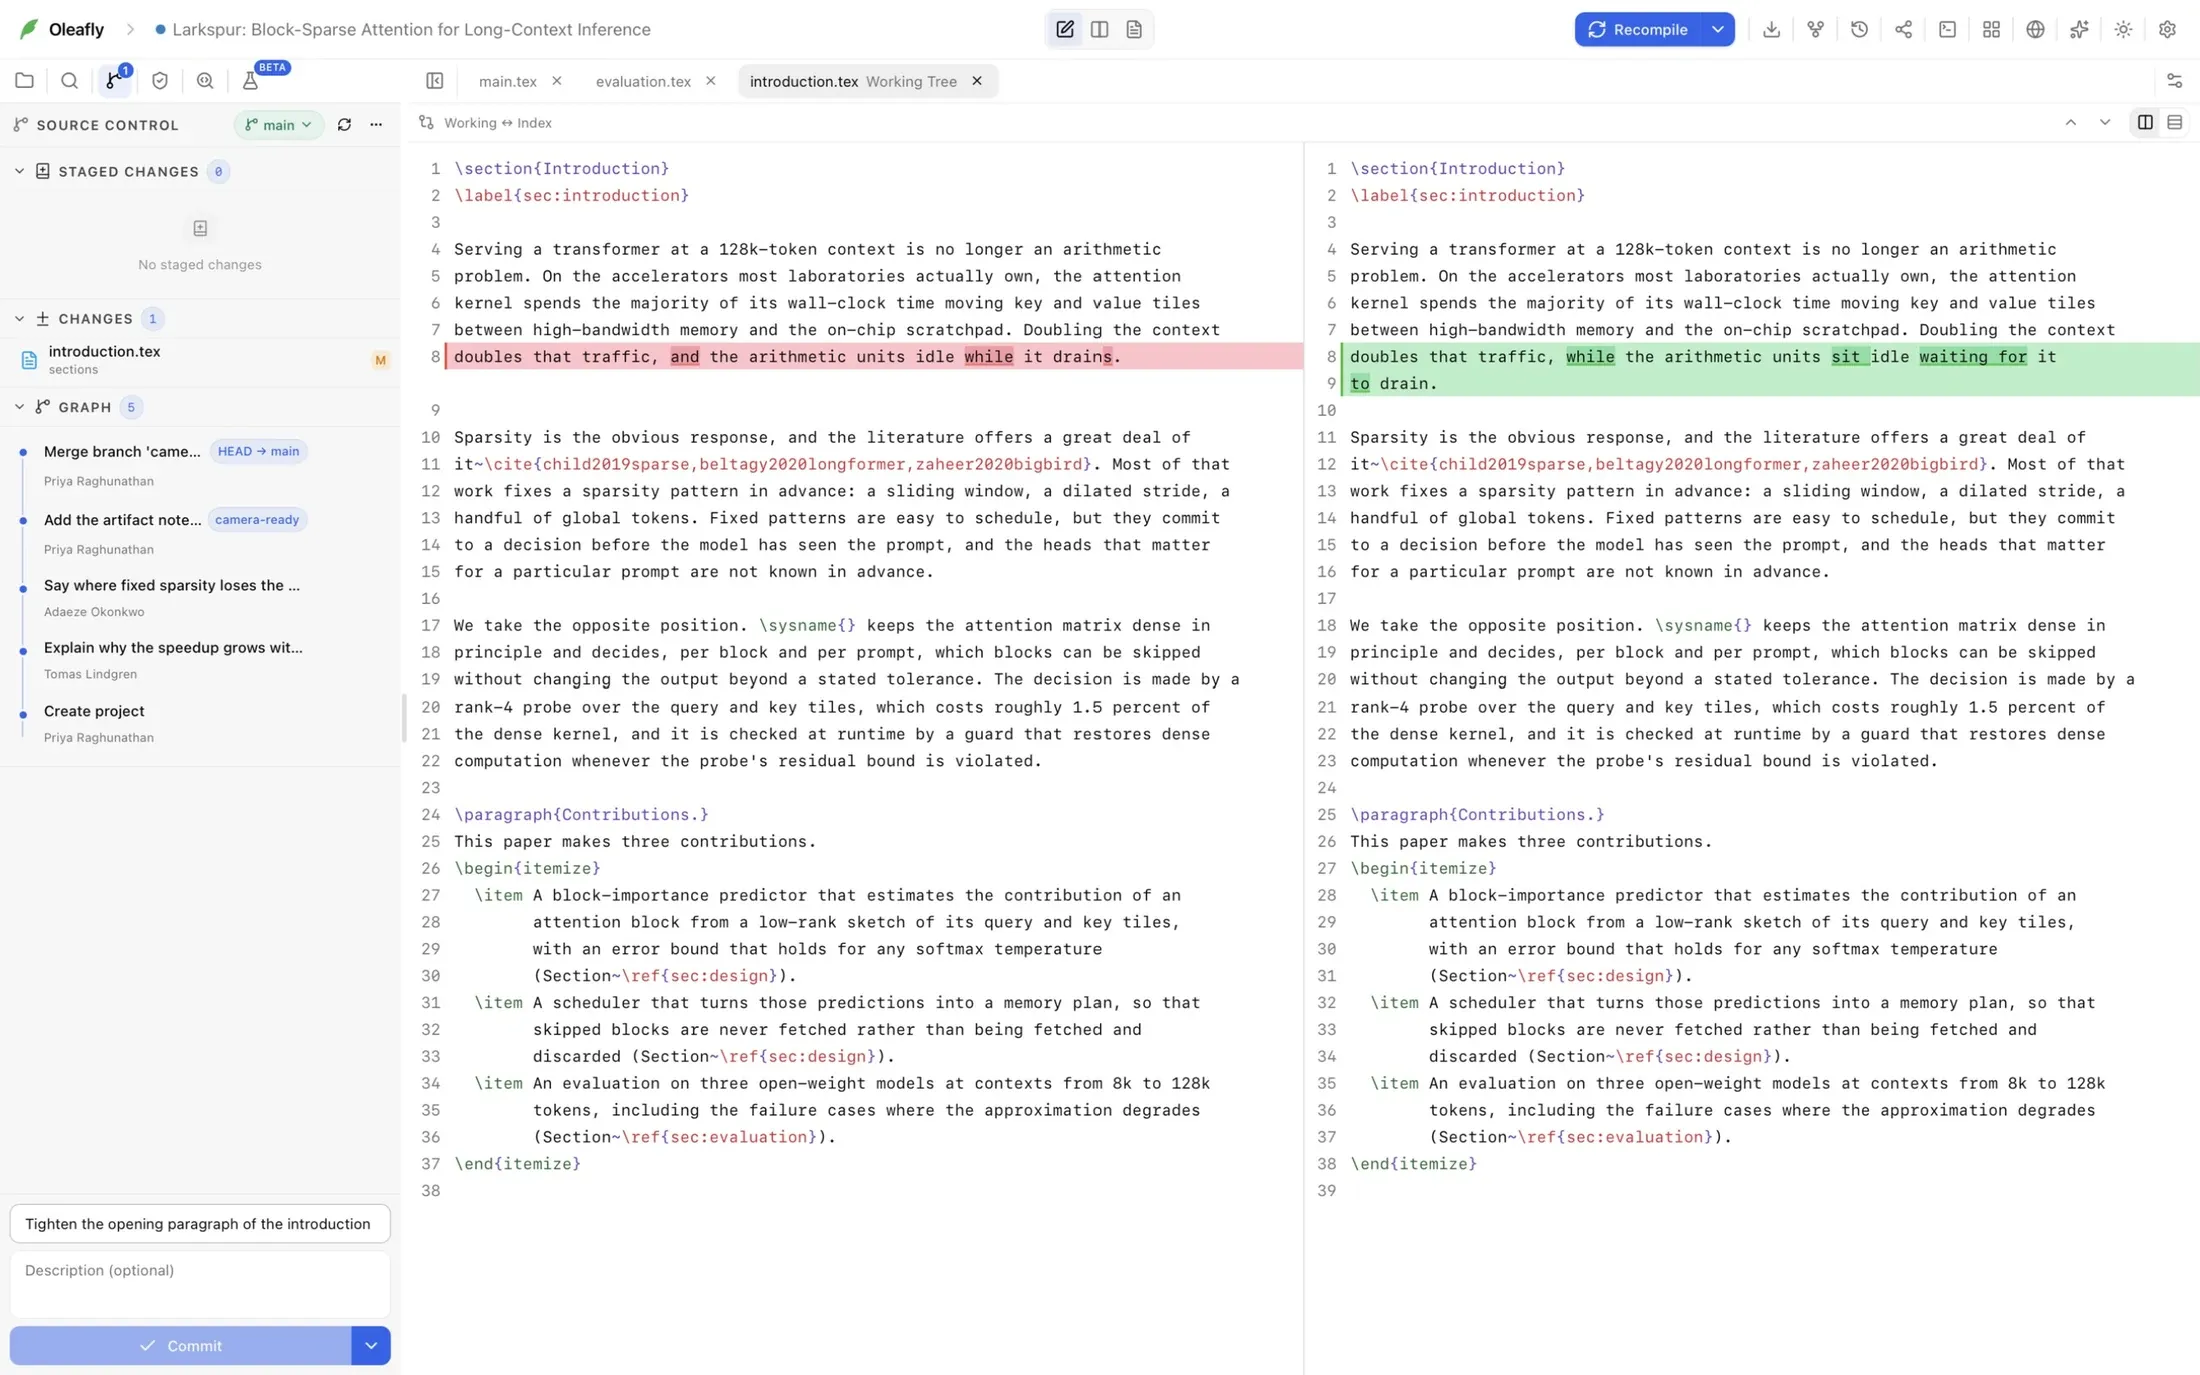Refresh source control with sync icon
The image size is (2200, 1375).
(x=344, y=125)
